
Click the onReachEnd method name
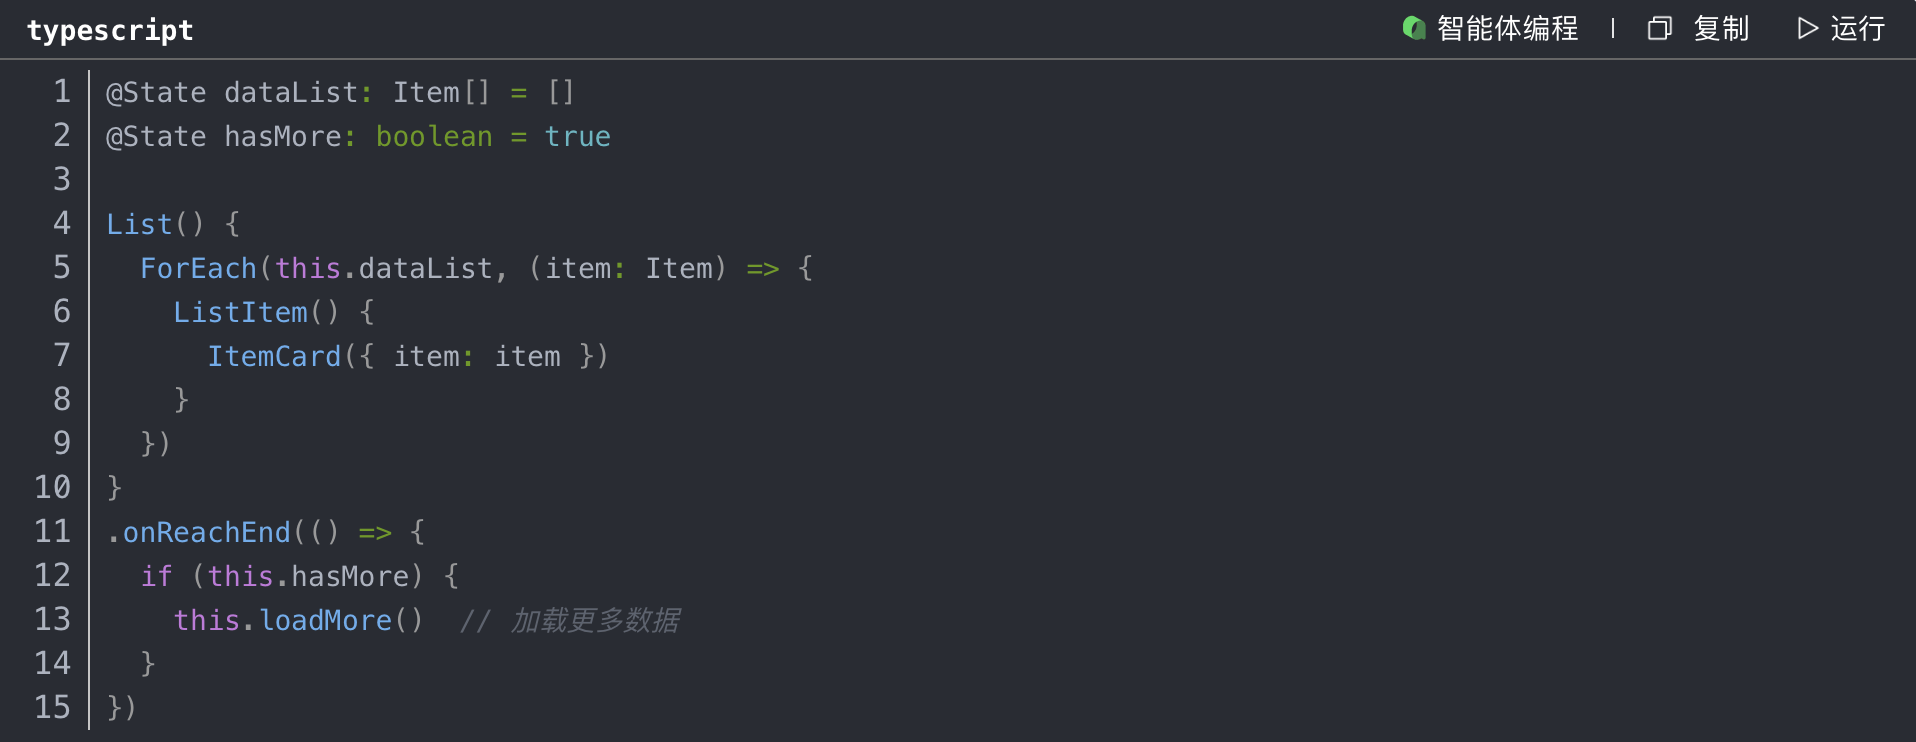click(206, 532)
